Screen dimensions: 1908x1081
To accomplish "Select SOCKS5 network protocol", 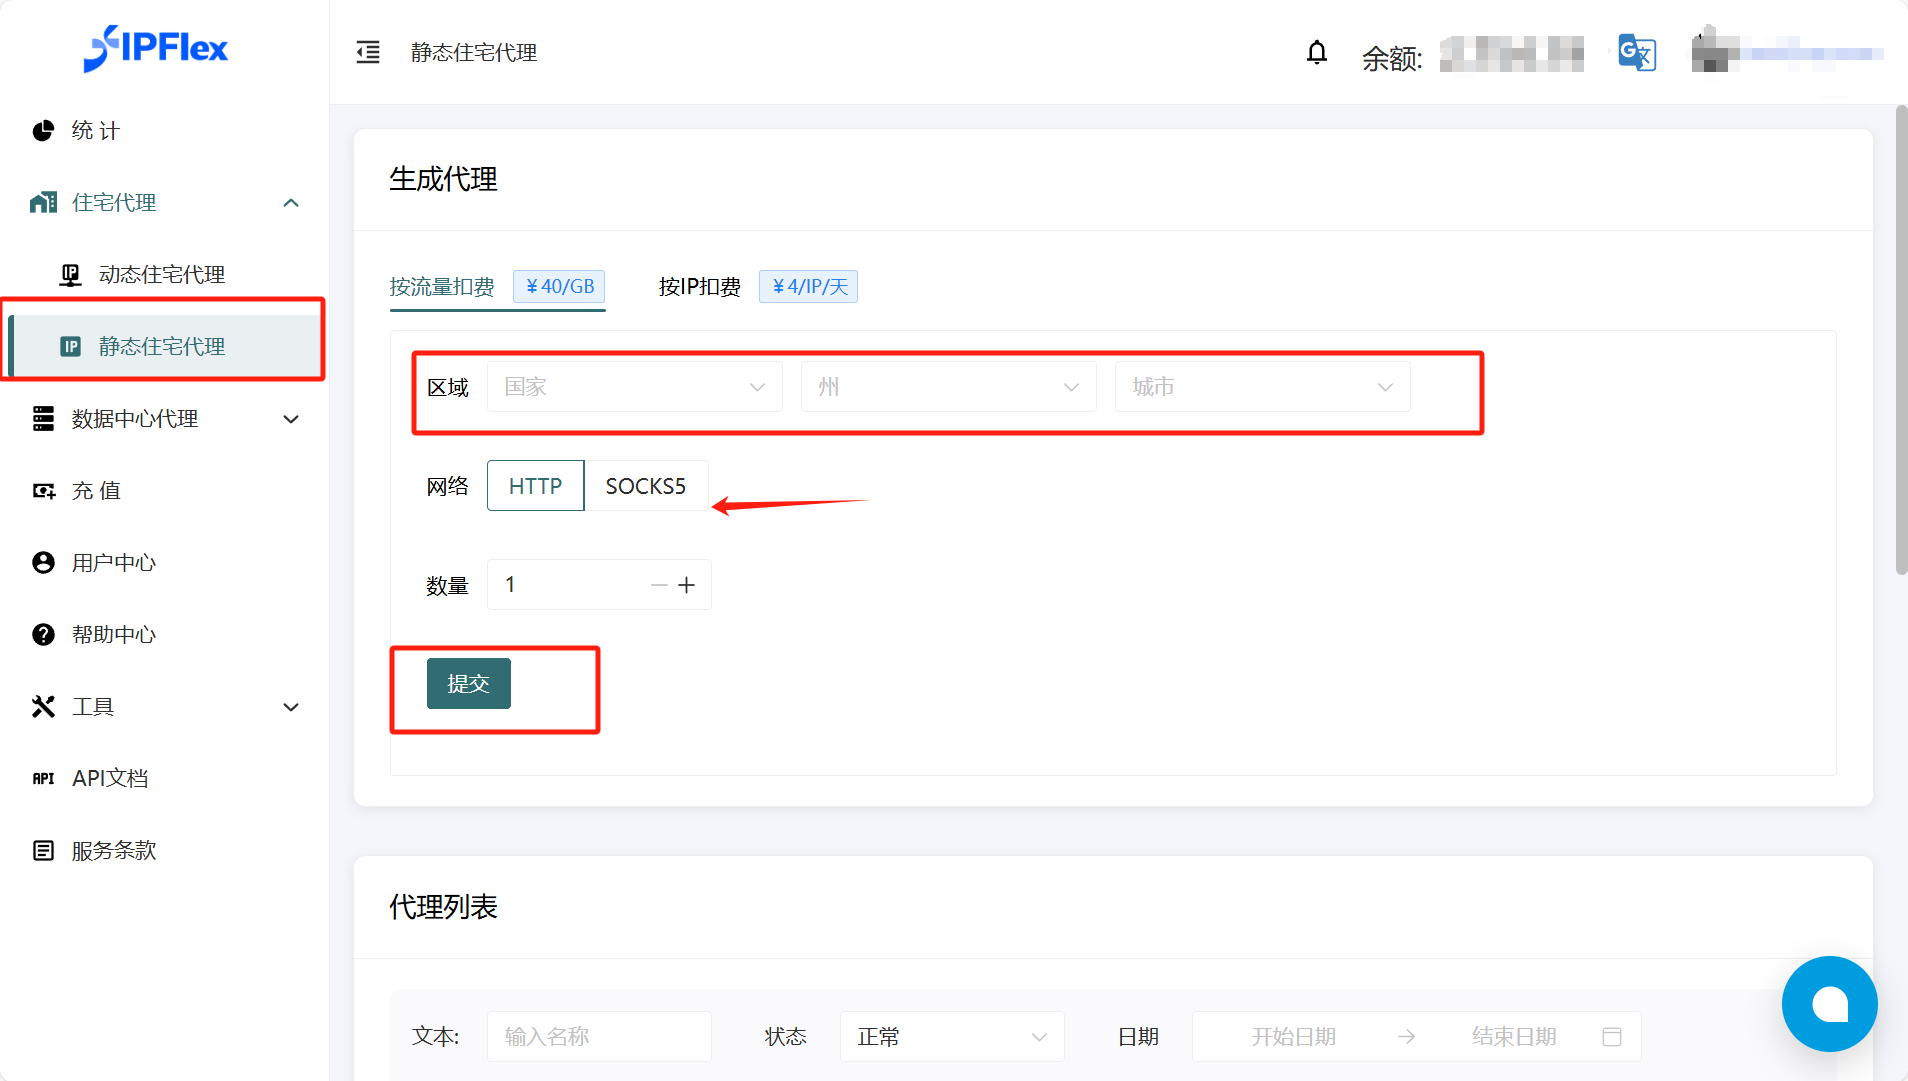I will (x=646, y=486).
